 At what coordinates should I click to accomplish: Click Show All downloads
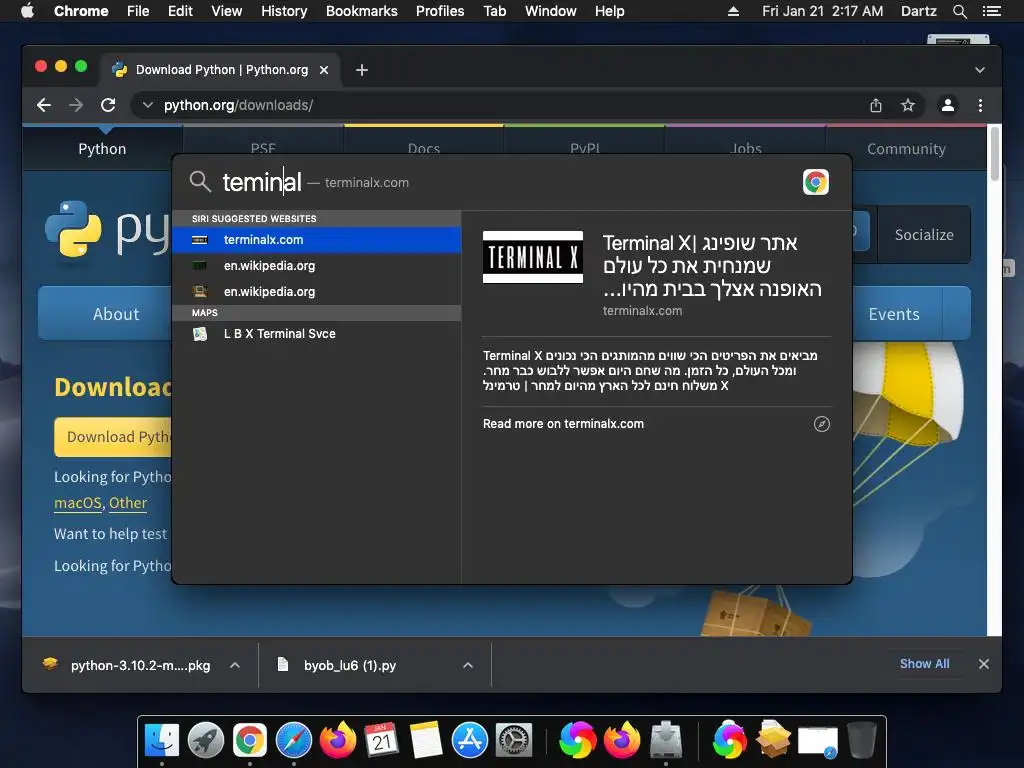924,664
